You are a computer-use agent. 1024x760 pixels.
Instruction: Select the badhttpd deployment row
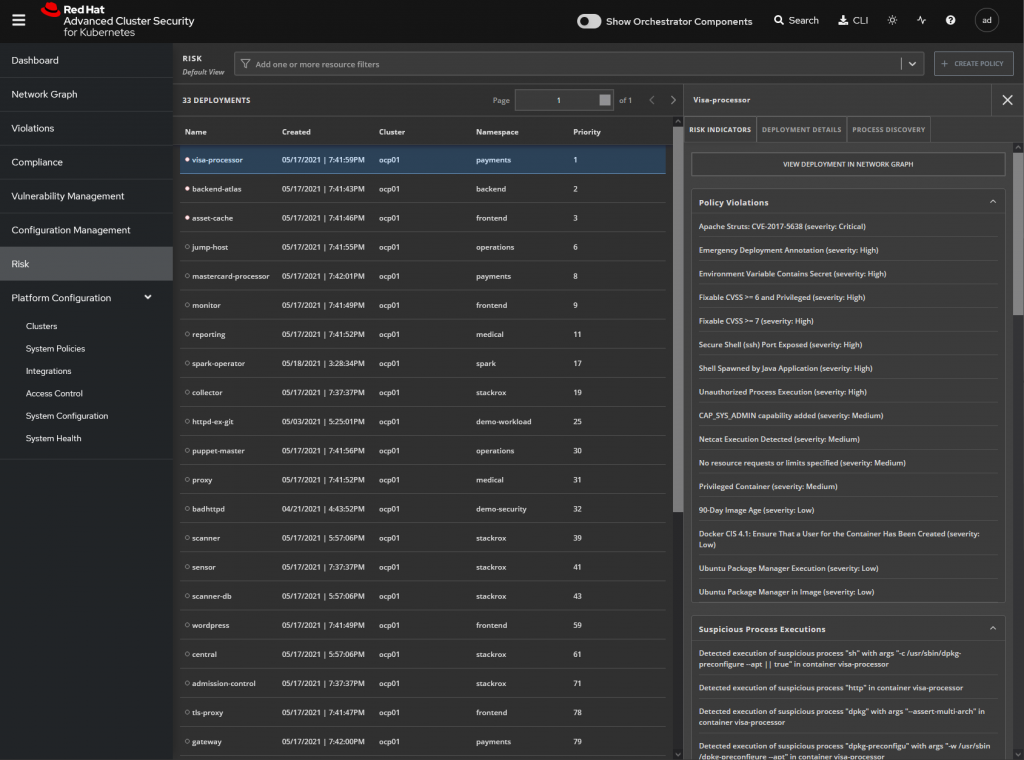(x=423, y=509)
